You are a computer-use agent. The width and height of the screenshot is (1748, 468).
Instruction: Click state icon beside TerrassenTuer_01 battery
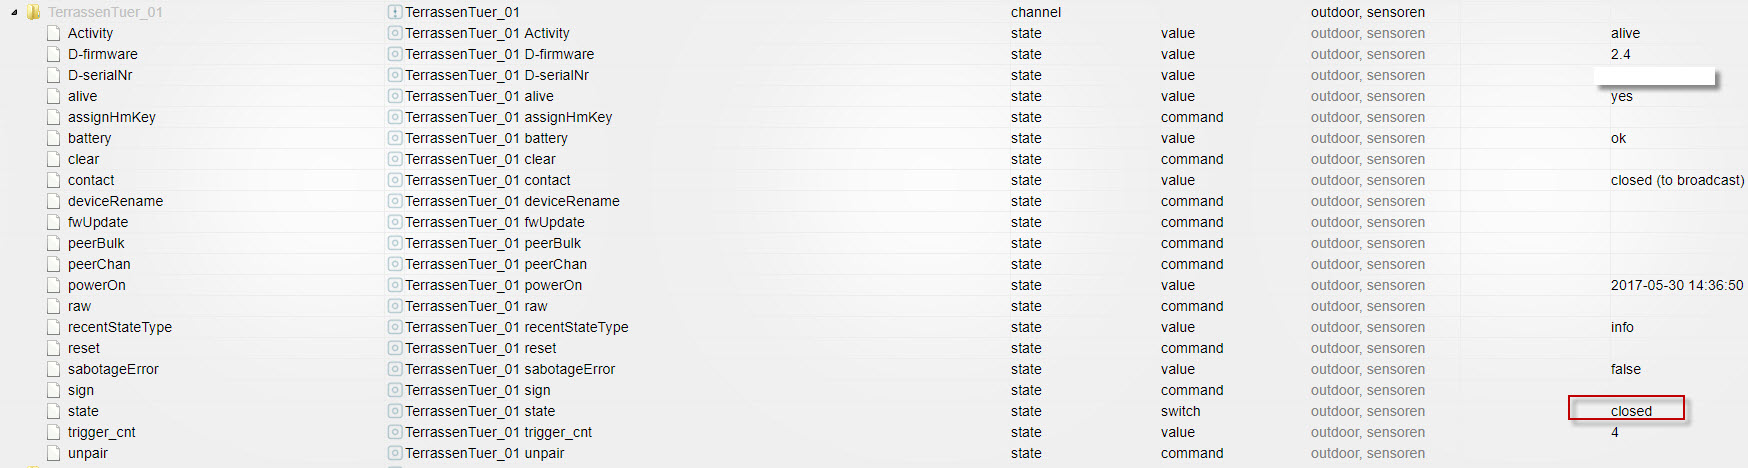click(395, 139)
